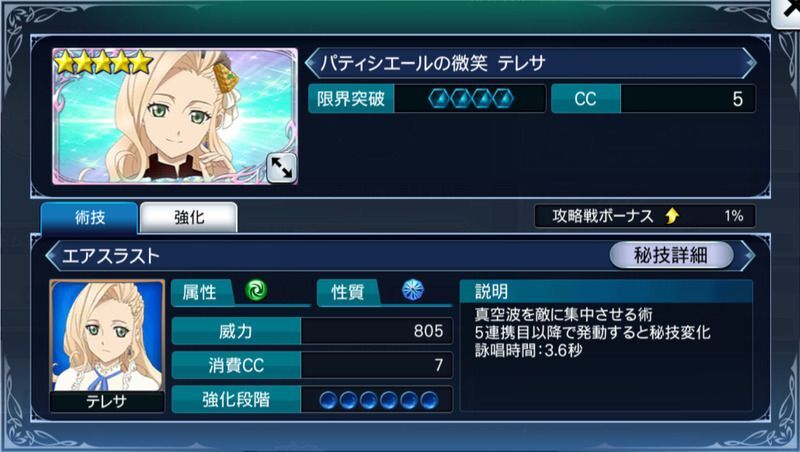Switch to the 術技 tab

tap(89, 218)
